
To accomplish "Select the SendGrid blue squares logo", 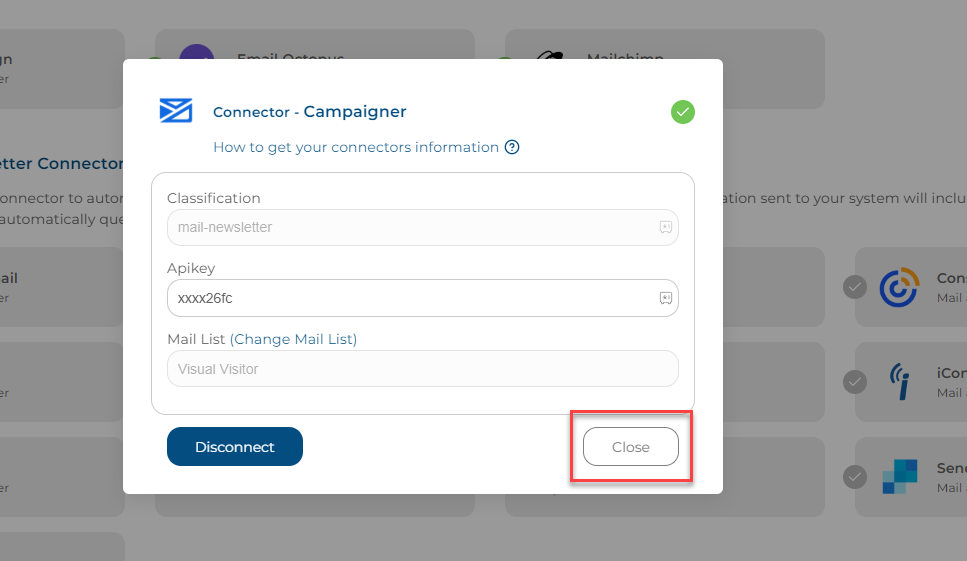I will pos(900,477).
